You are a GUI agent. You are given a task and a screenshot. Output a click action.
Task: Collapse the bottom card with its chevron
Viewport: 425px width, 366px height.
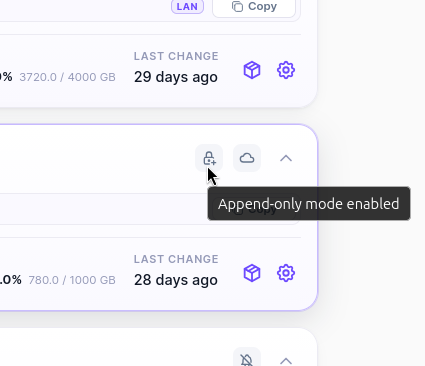(x=286, y=361)
